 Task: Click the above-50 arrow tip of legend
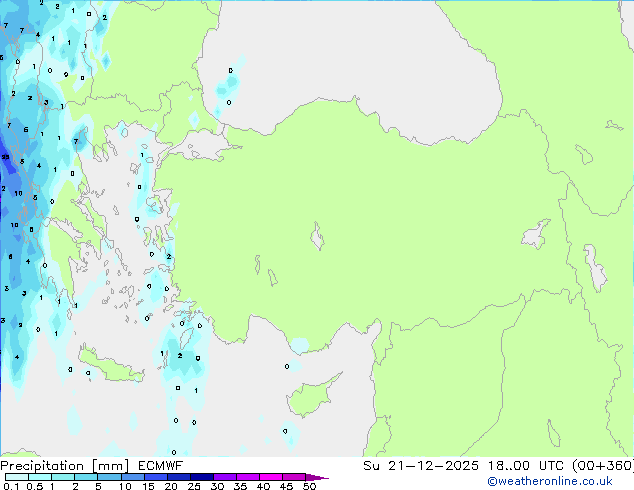(x=317, y=477)
